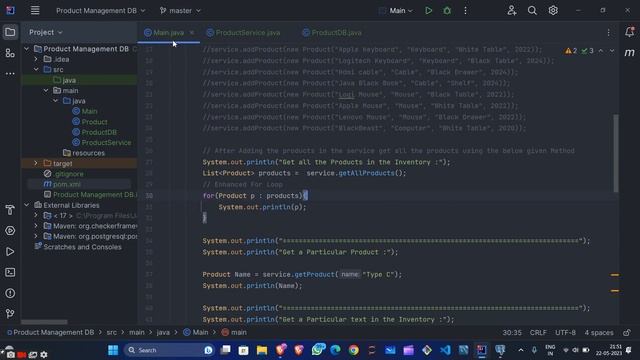This screenshot has height=360, width=640.
Task: Expand the target folder
Action: [x=36, y=163]
